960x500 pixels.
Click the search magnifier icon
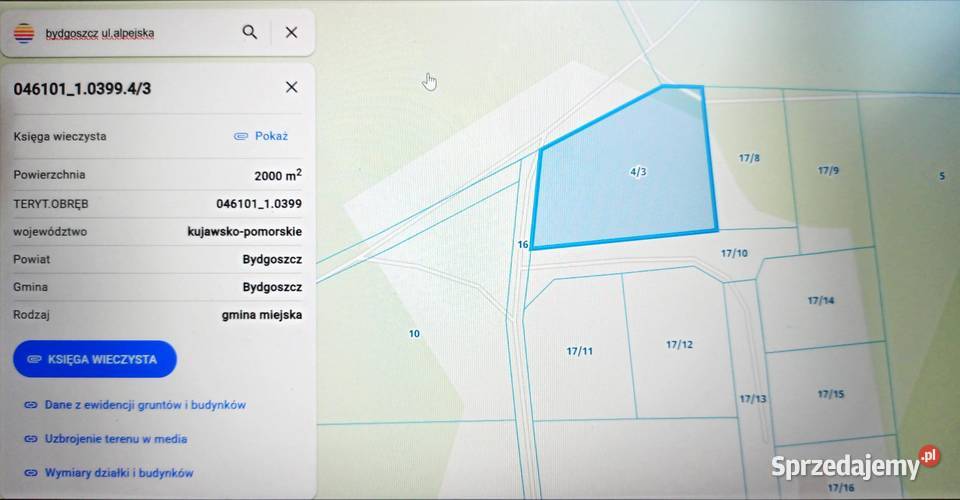(x=249, y=32)
